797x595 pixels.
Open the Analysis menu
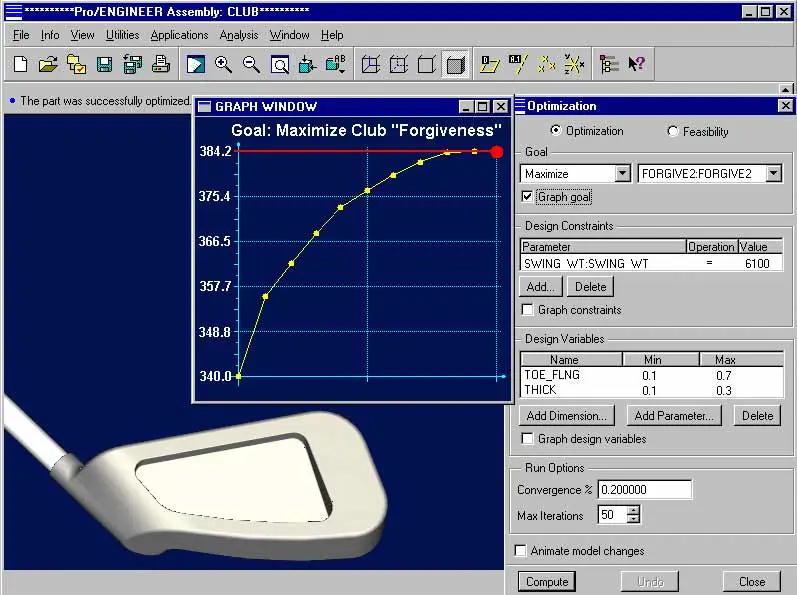point(238,35)
